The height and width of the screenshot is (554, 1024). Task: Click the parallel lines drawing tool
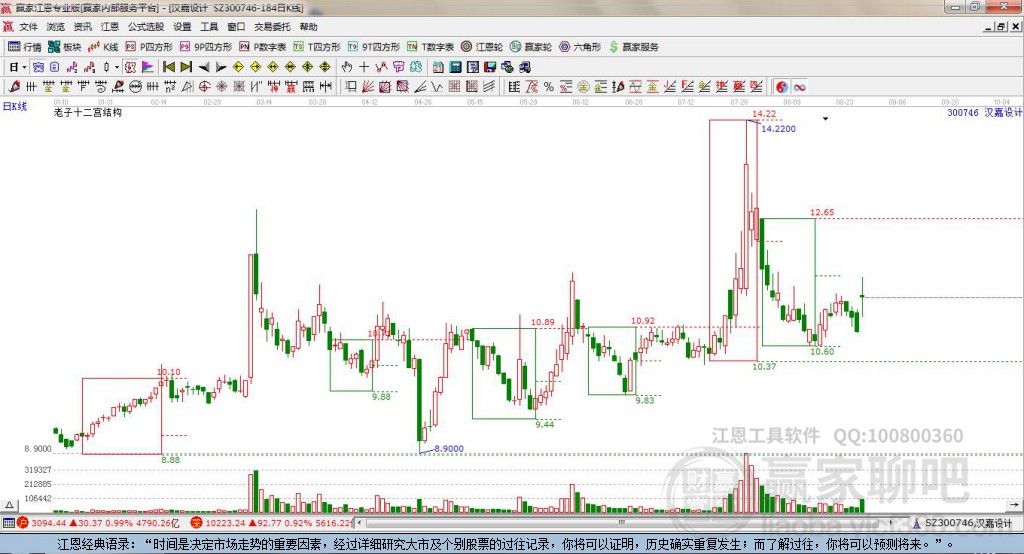(488, 86)
